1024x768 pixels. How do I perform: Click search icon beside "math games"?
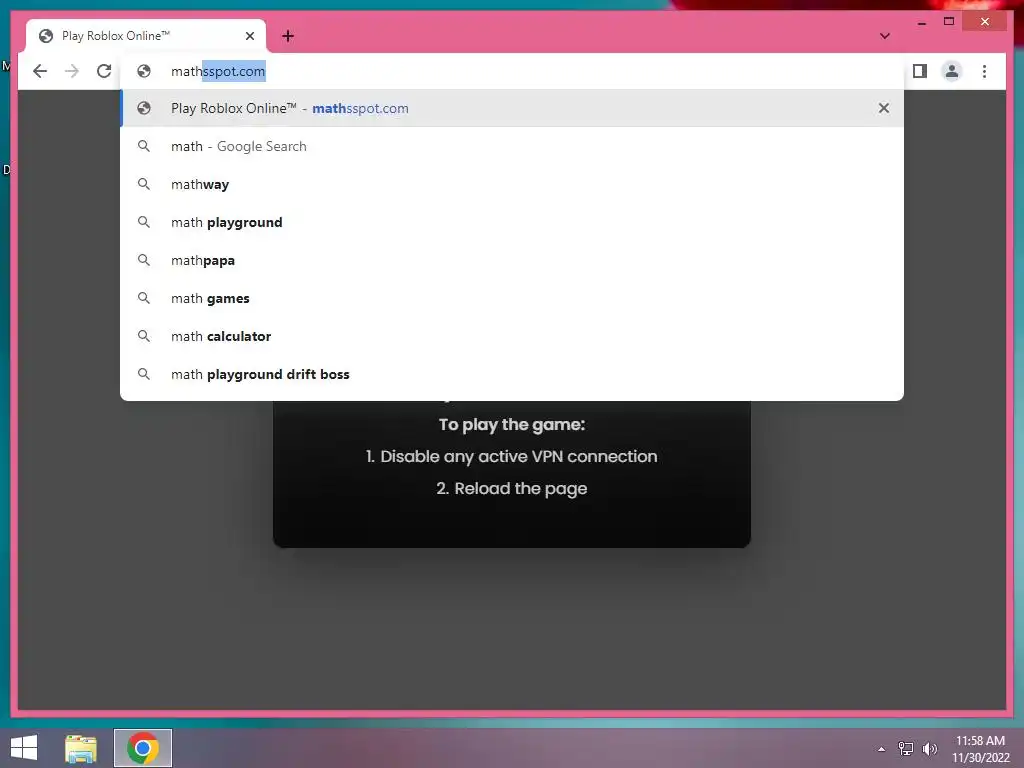point(144,298)
